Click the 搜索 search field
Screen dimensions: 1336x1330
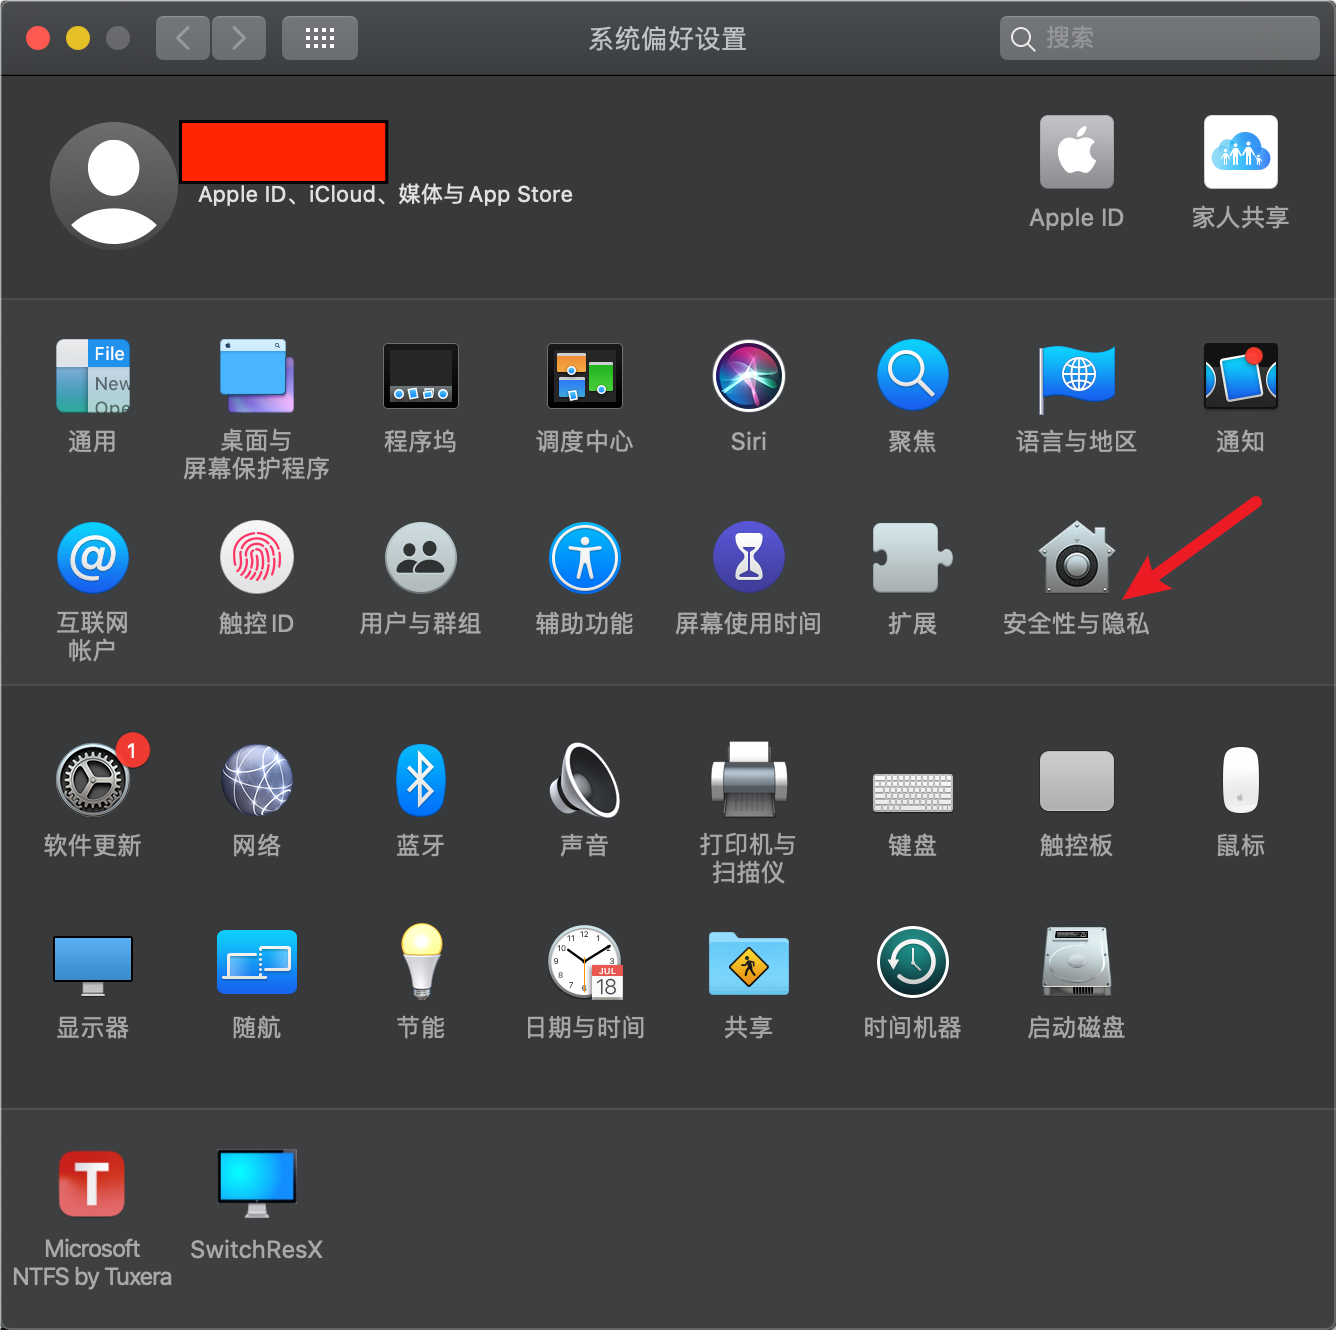tap(1158, 37)
